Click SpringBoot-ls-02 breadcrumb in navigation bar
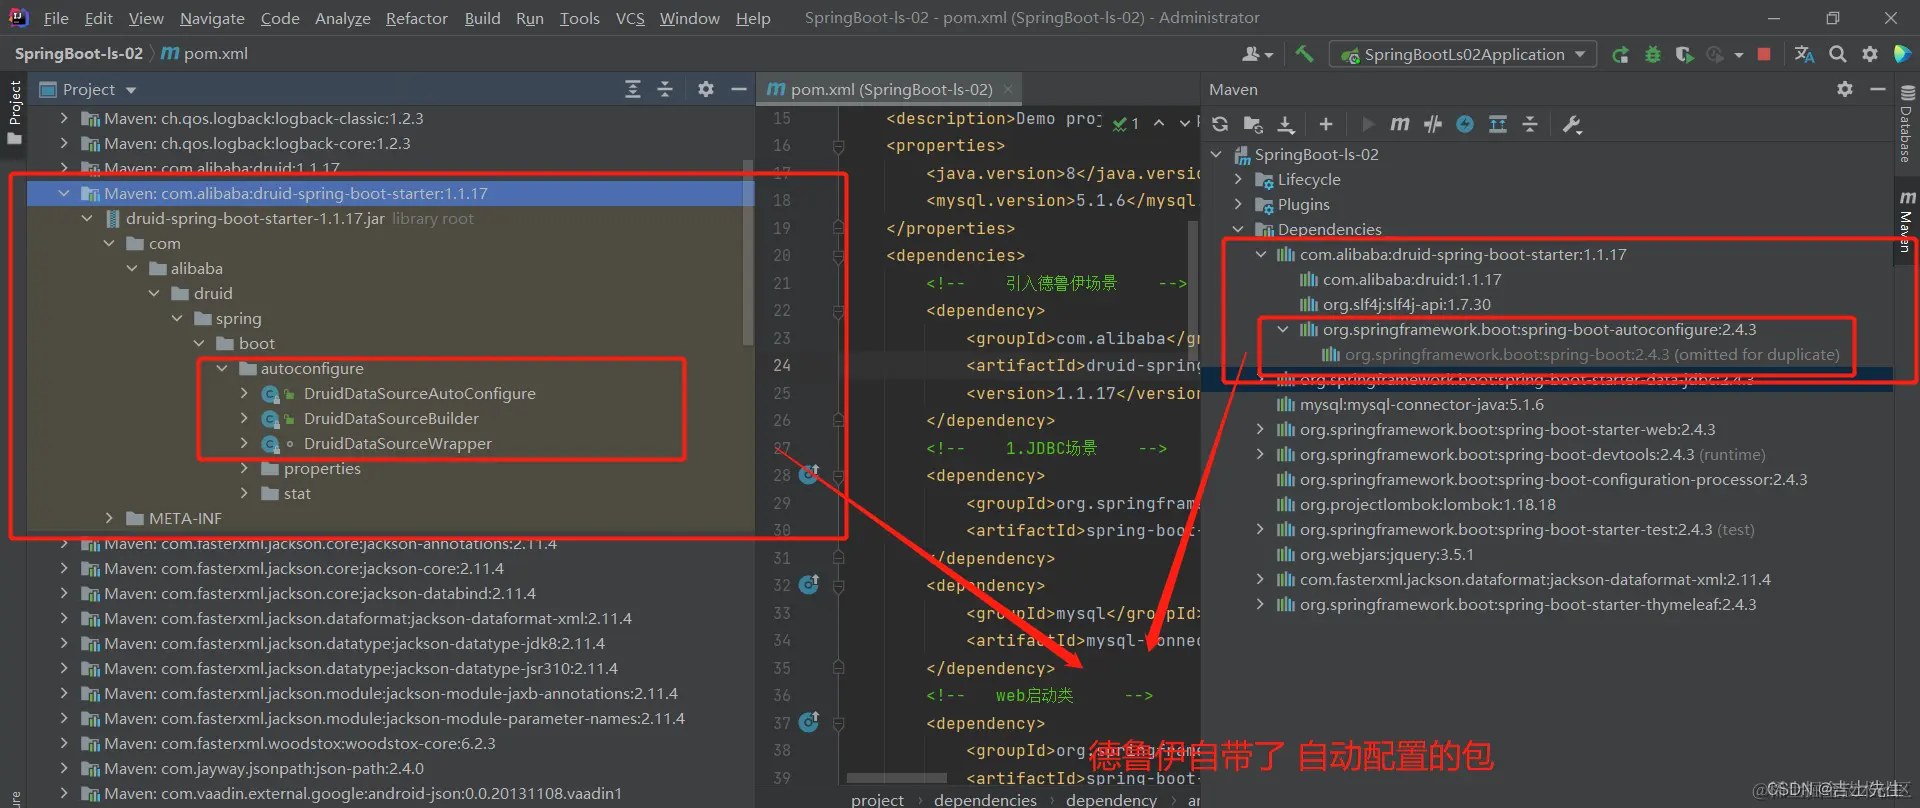Viewport: 1920px width, 808px height. [x=79, y=53]
